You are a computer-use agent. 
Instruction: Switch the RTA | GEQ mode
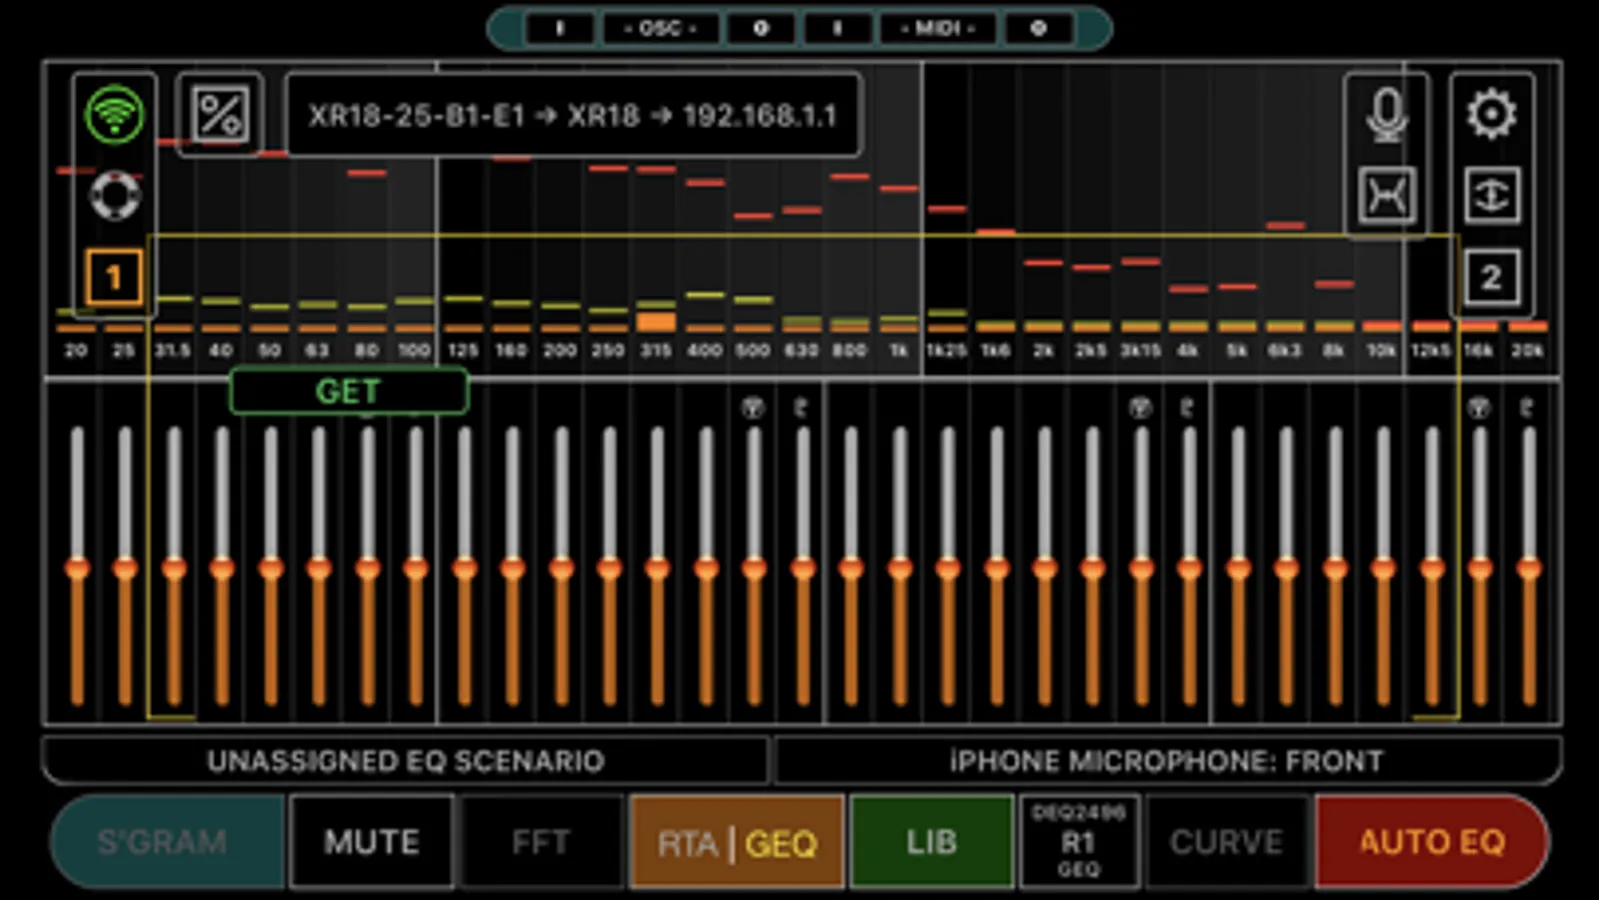(737, 842)
